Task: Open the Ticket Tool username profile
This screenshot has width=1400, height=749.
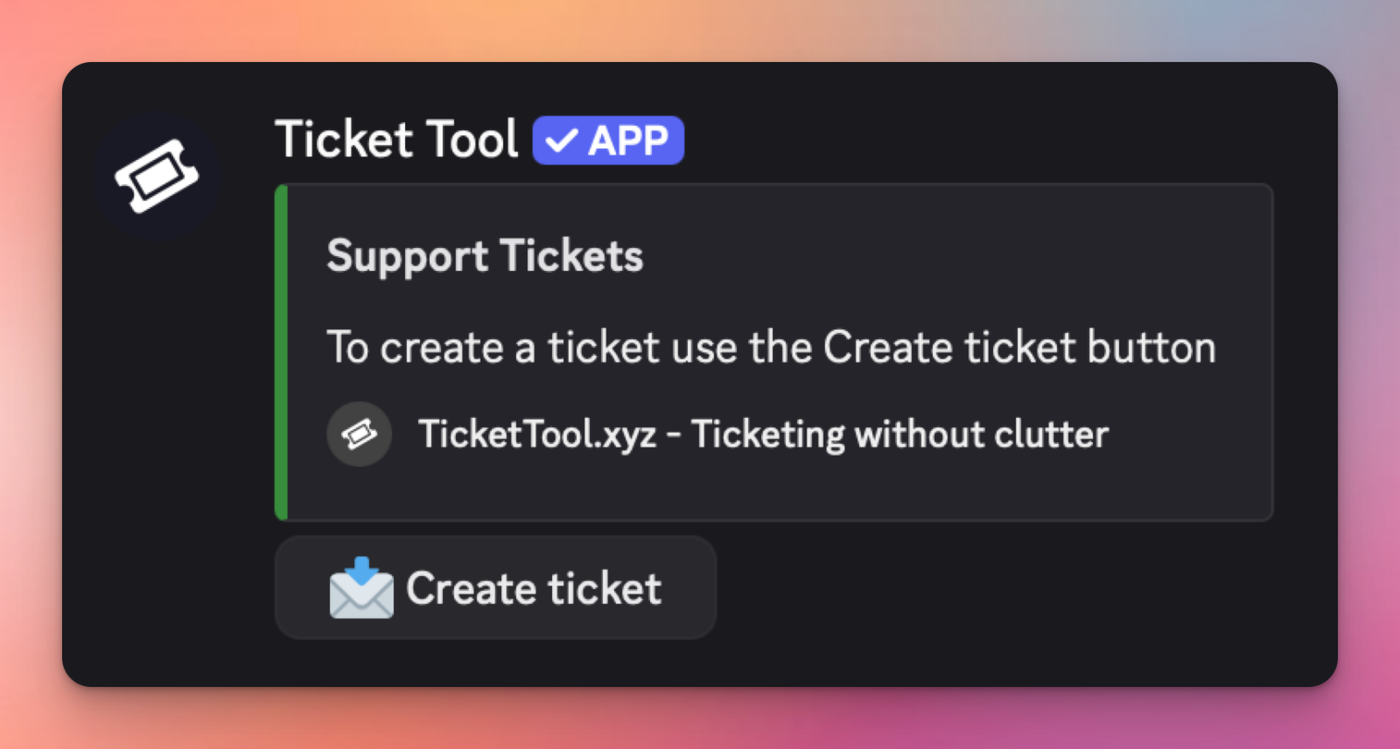Action: click(396, 140)
